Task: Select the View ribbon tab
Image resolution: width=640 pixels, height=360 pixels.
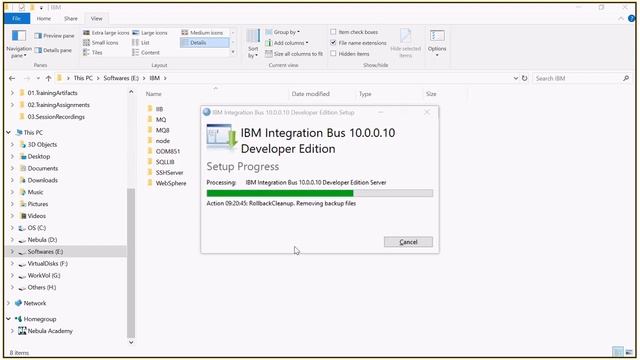Action: [x=97, y=18]
